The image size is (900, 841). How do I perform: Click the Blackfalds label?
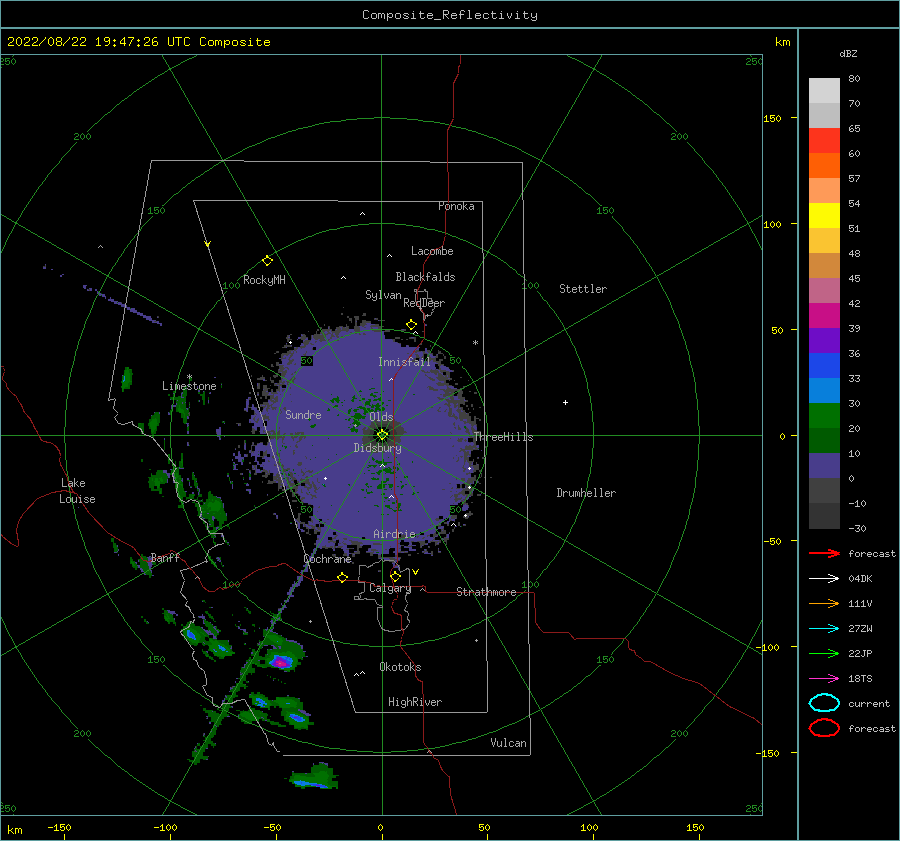pos(425,277)
